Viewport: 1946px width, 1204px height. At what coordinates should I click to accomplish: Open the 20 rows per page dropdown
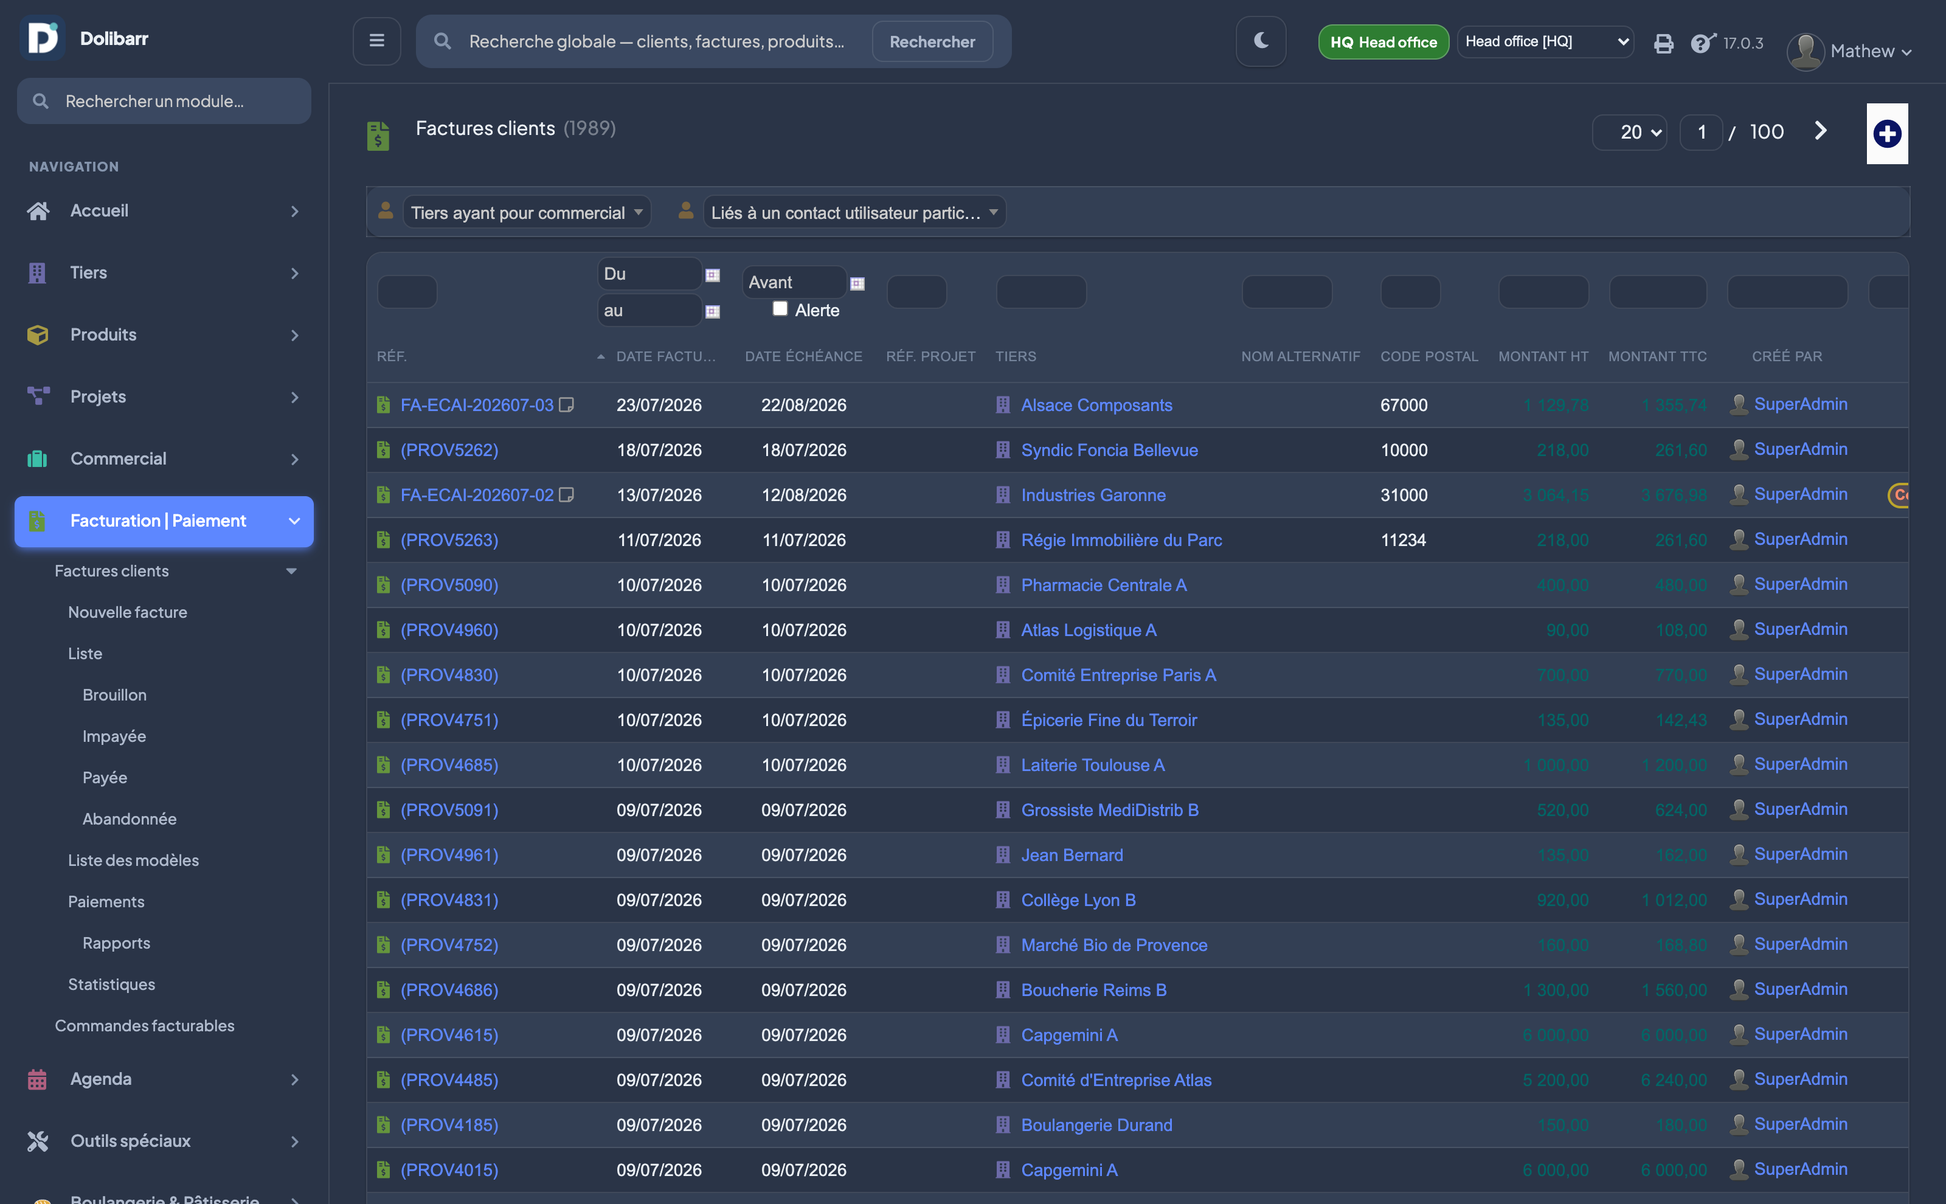[x=1629, y=132]
